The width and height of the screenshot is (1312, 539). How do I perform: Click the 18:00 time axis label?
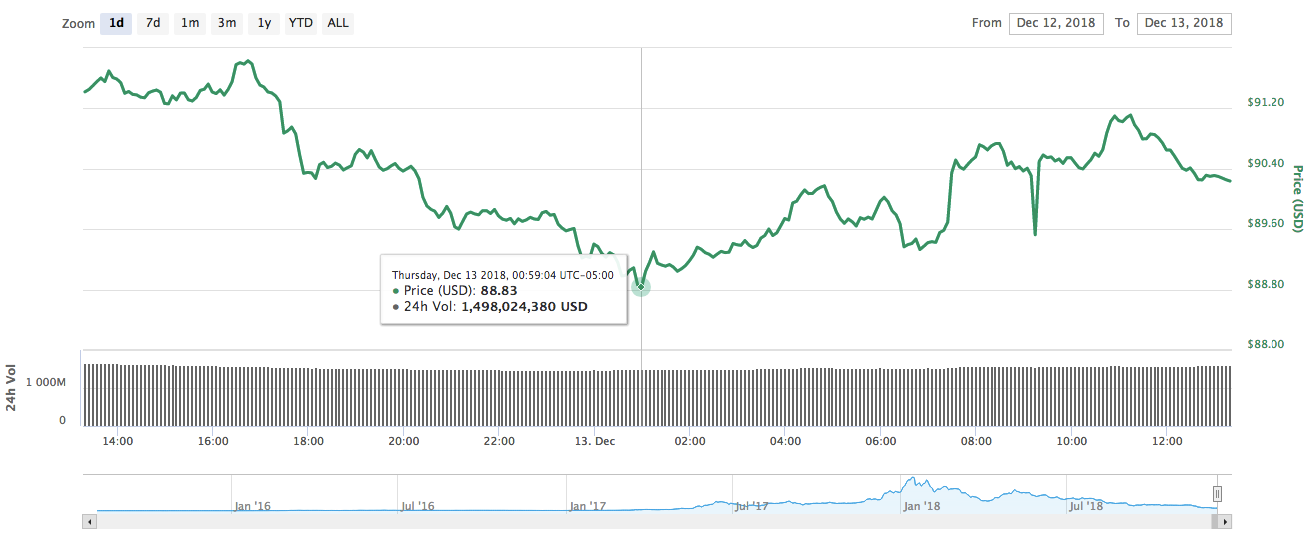(x=308, y=441)
